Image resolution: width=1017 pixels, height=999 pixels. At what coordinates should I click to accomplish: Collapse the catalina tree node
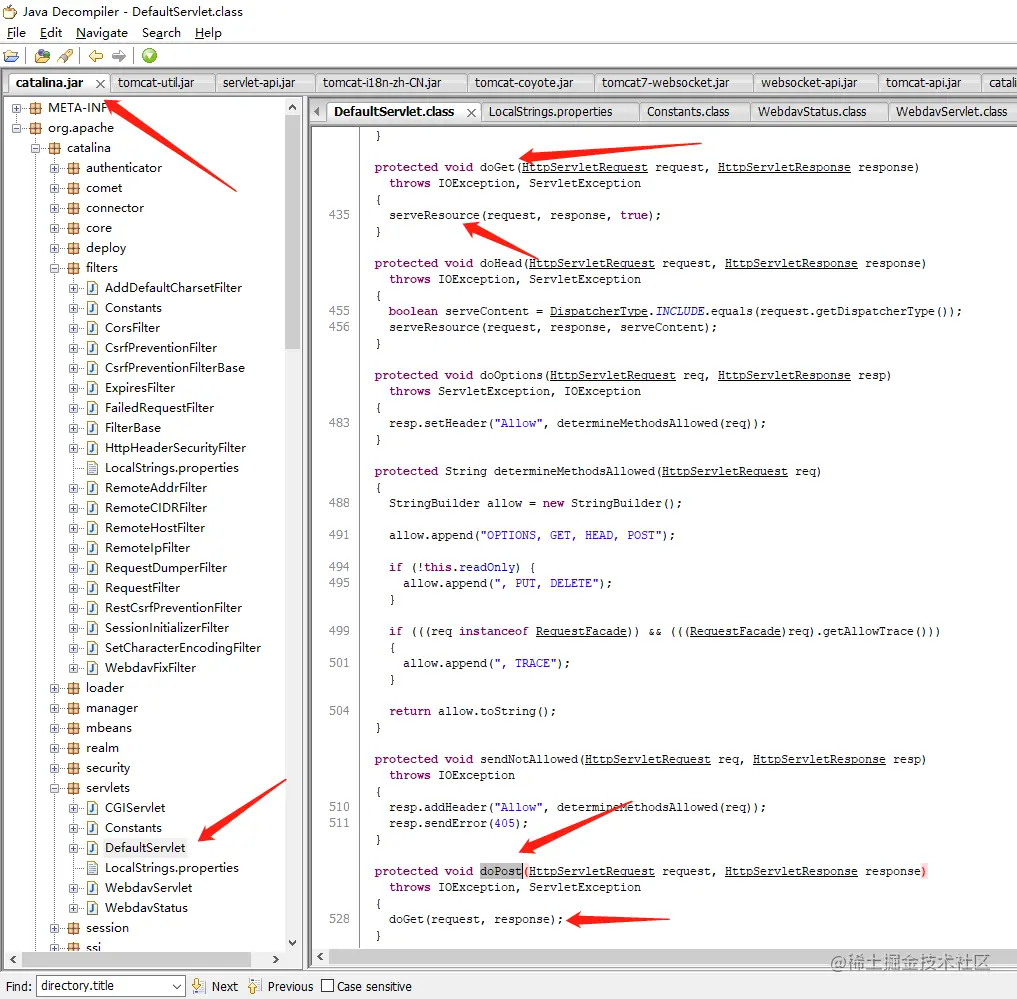point(36,149)
